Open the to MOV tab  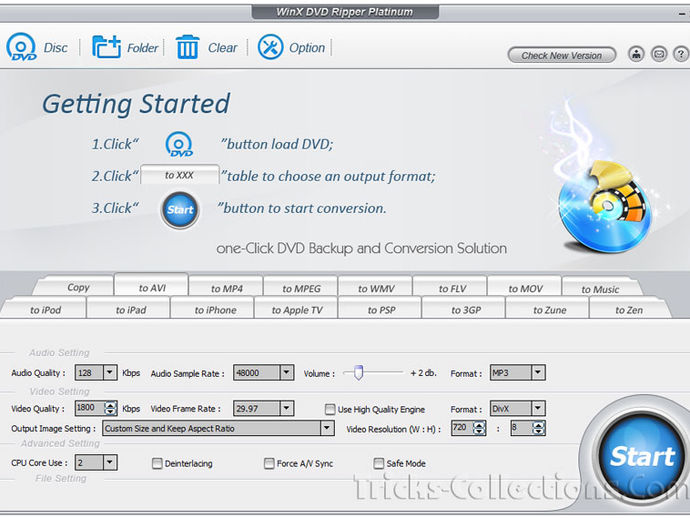click(x=525, y=288)
